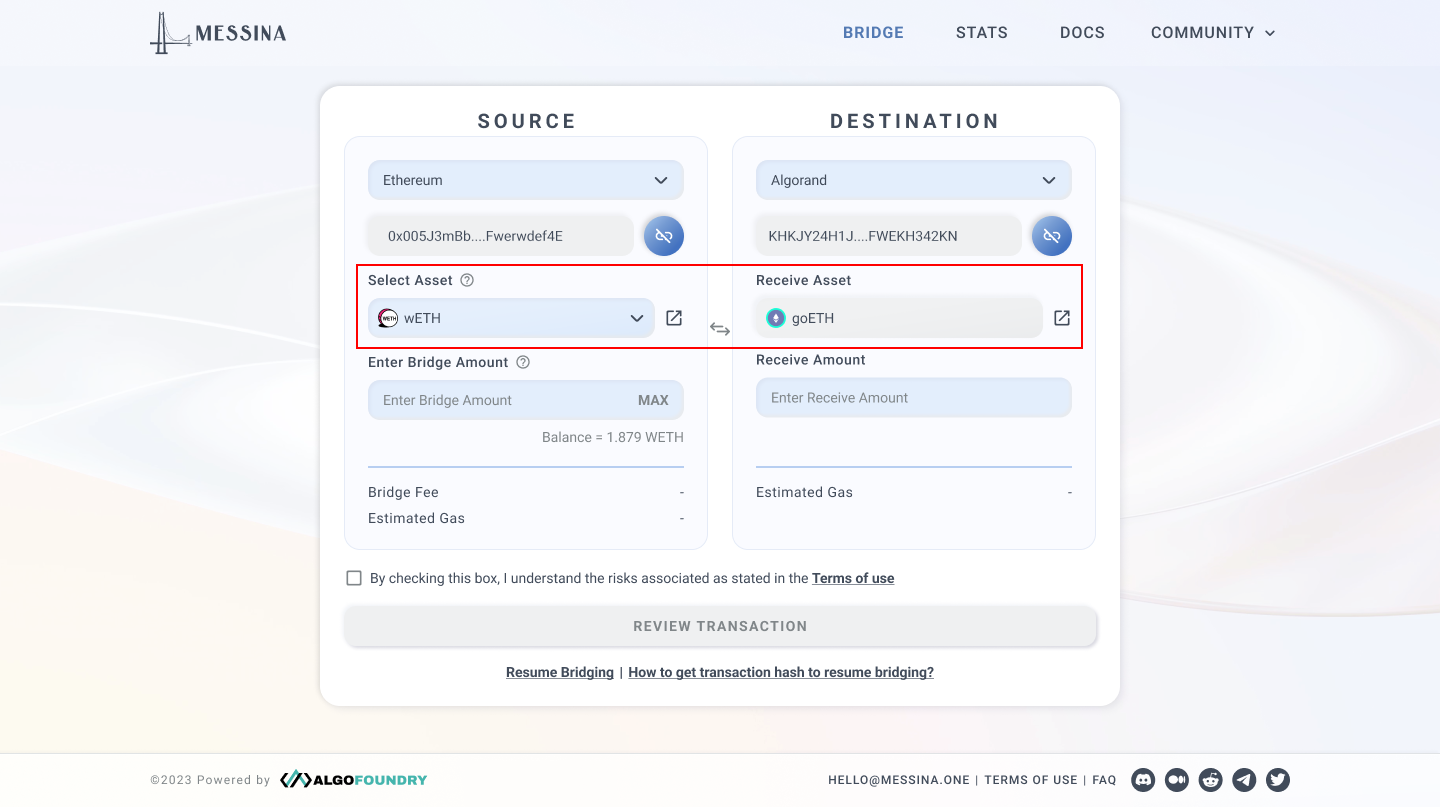The width and height of the screenshot is (1440, 807).
Task: Click the Twitter icon in footer
Action: pyautogui.click(x=1278, y=780)
